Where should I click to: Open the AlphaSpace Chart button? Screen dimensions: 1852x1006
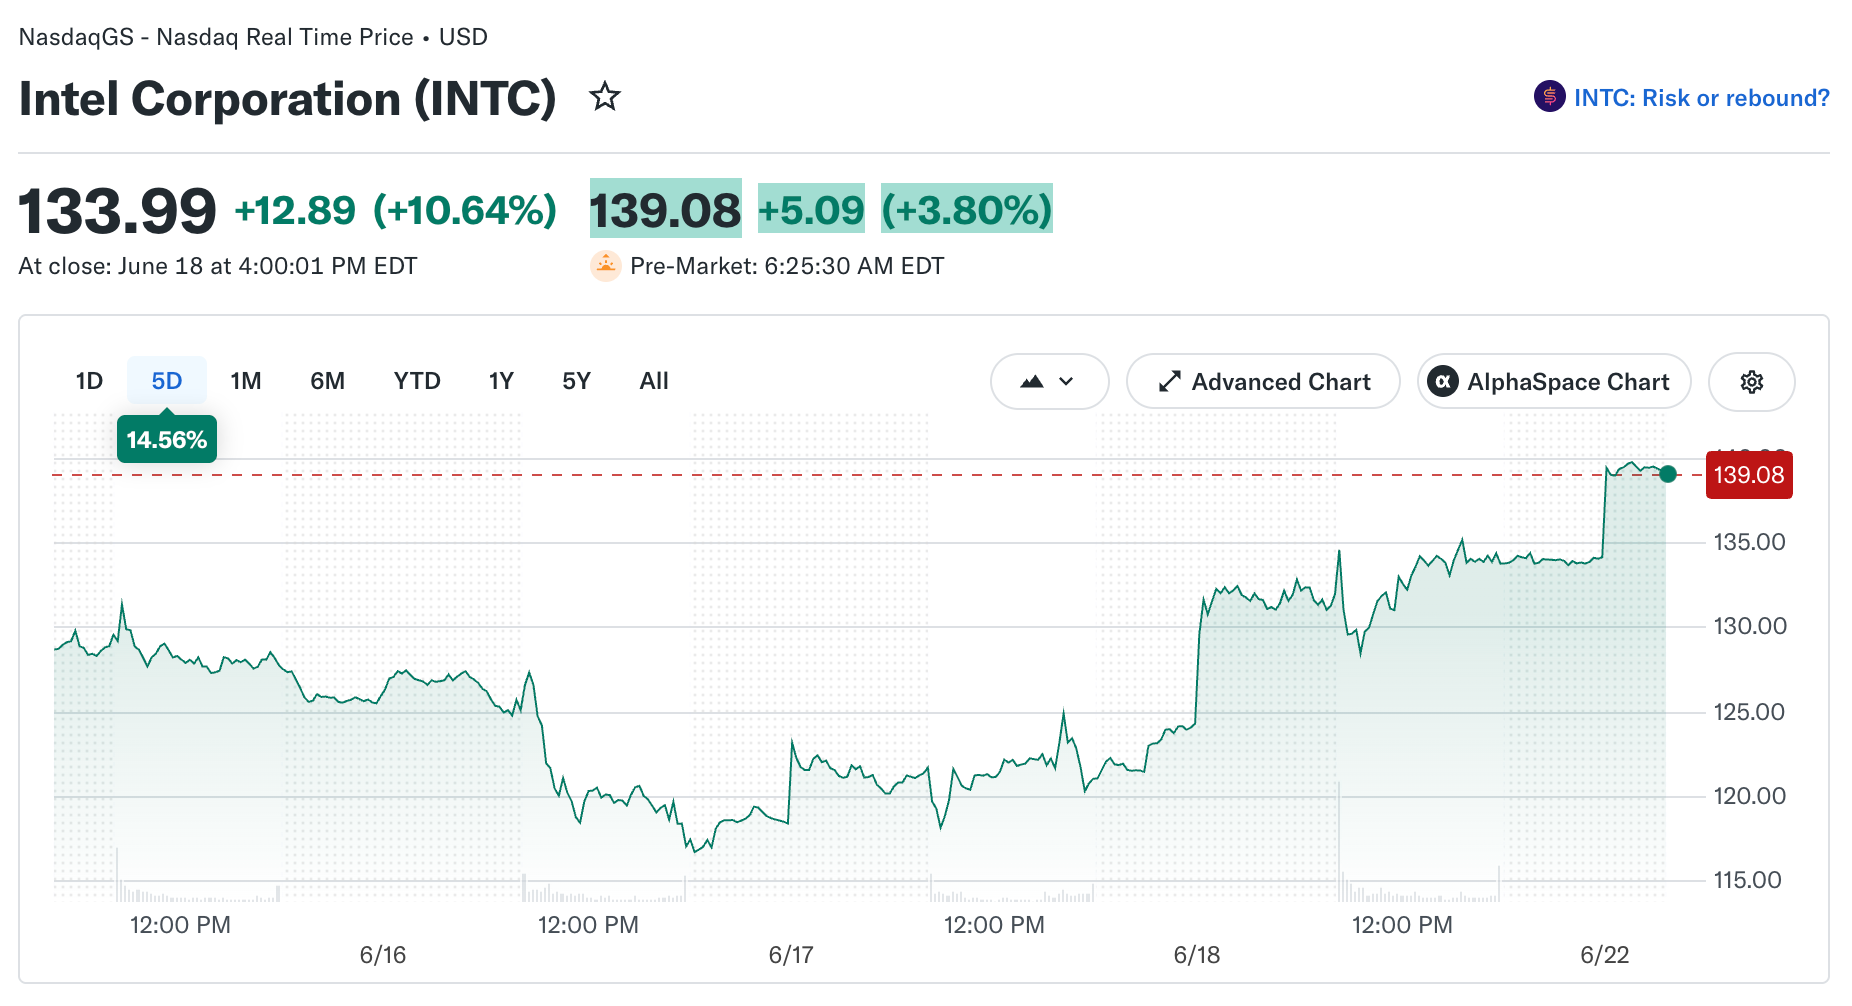(1554, 382)
